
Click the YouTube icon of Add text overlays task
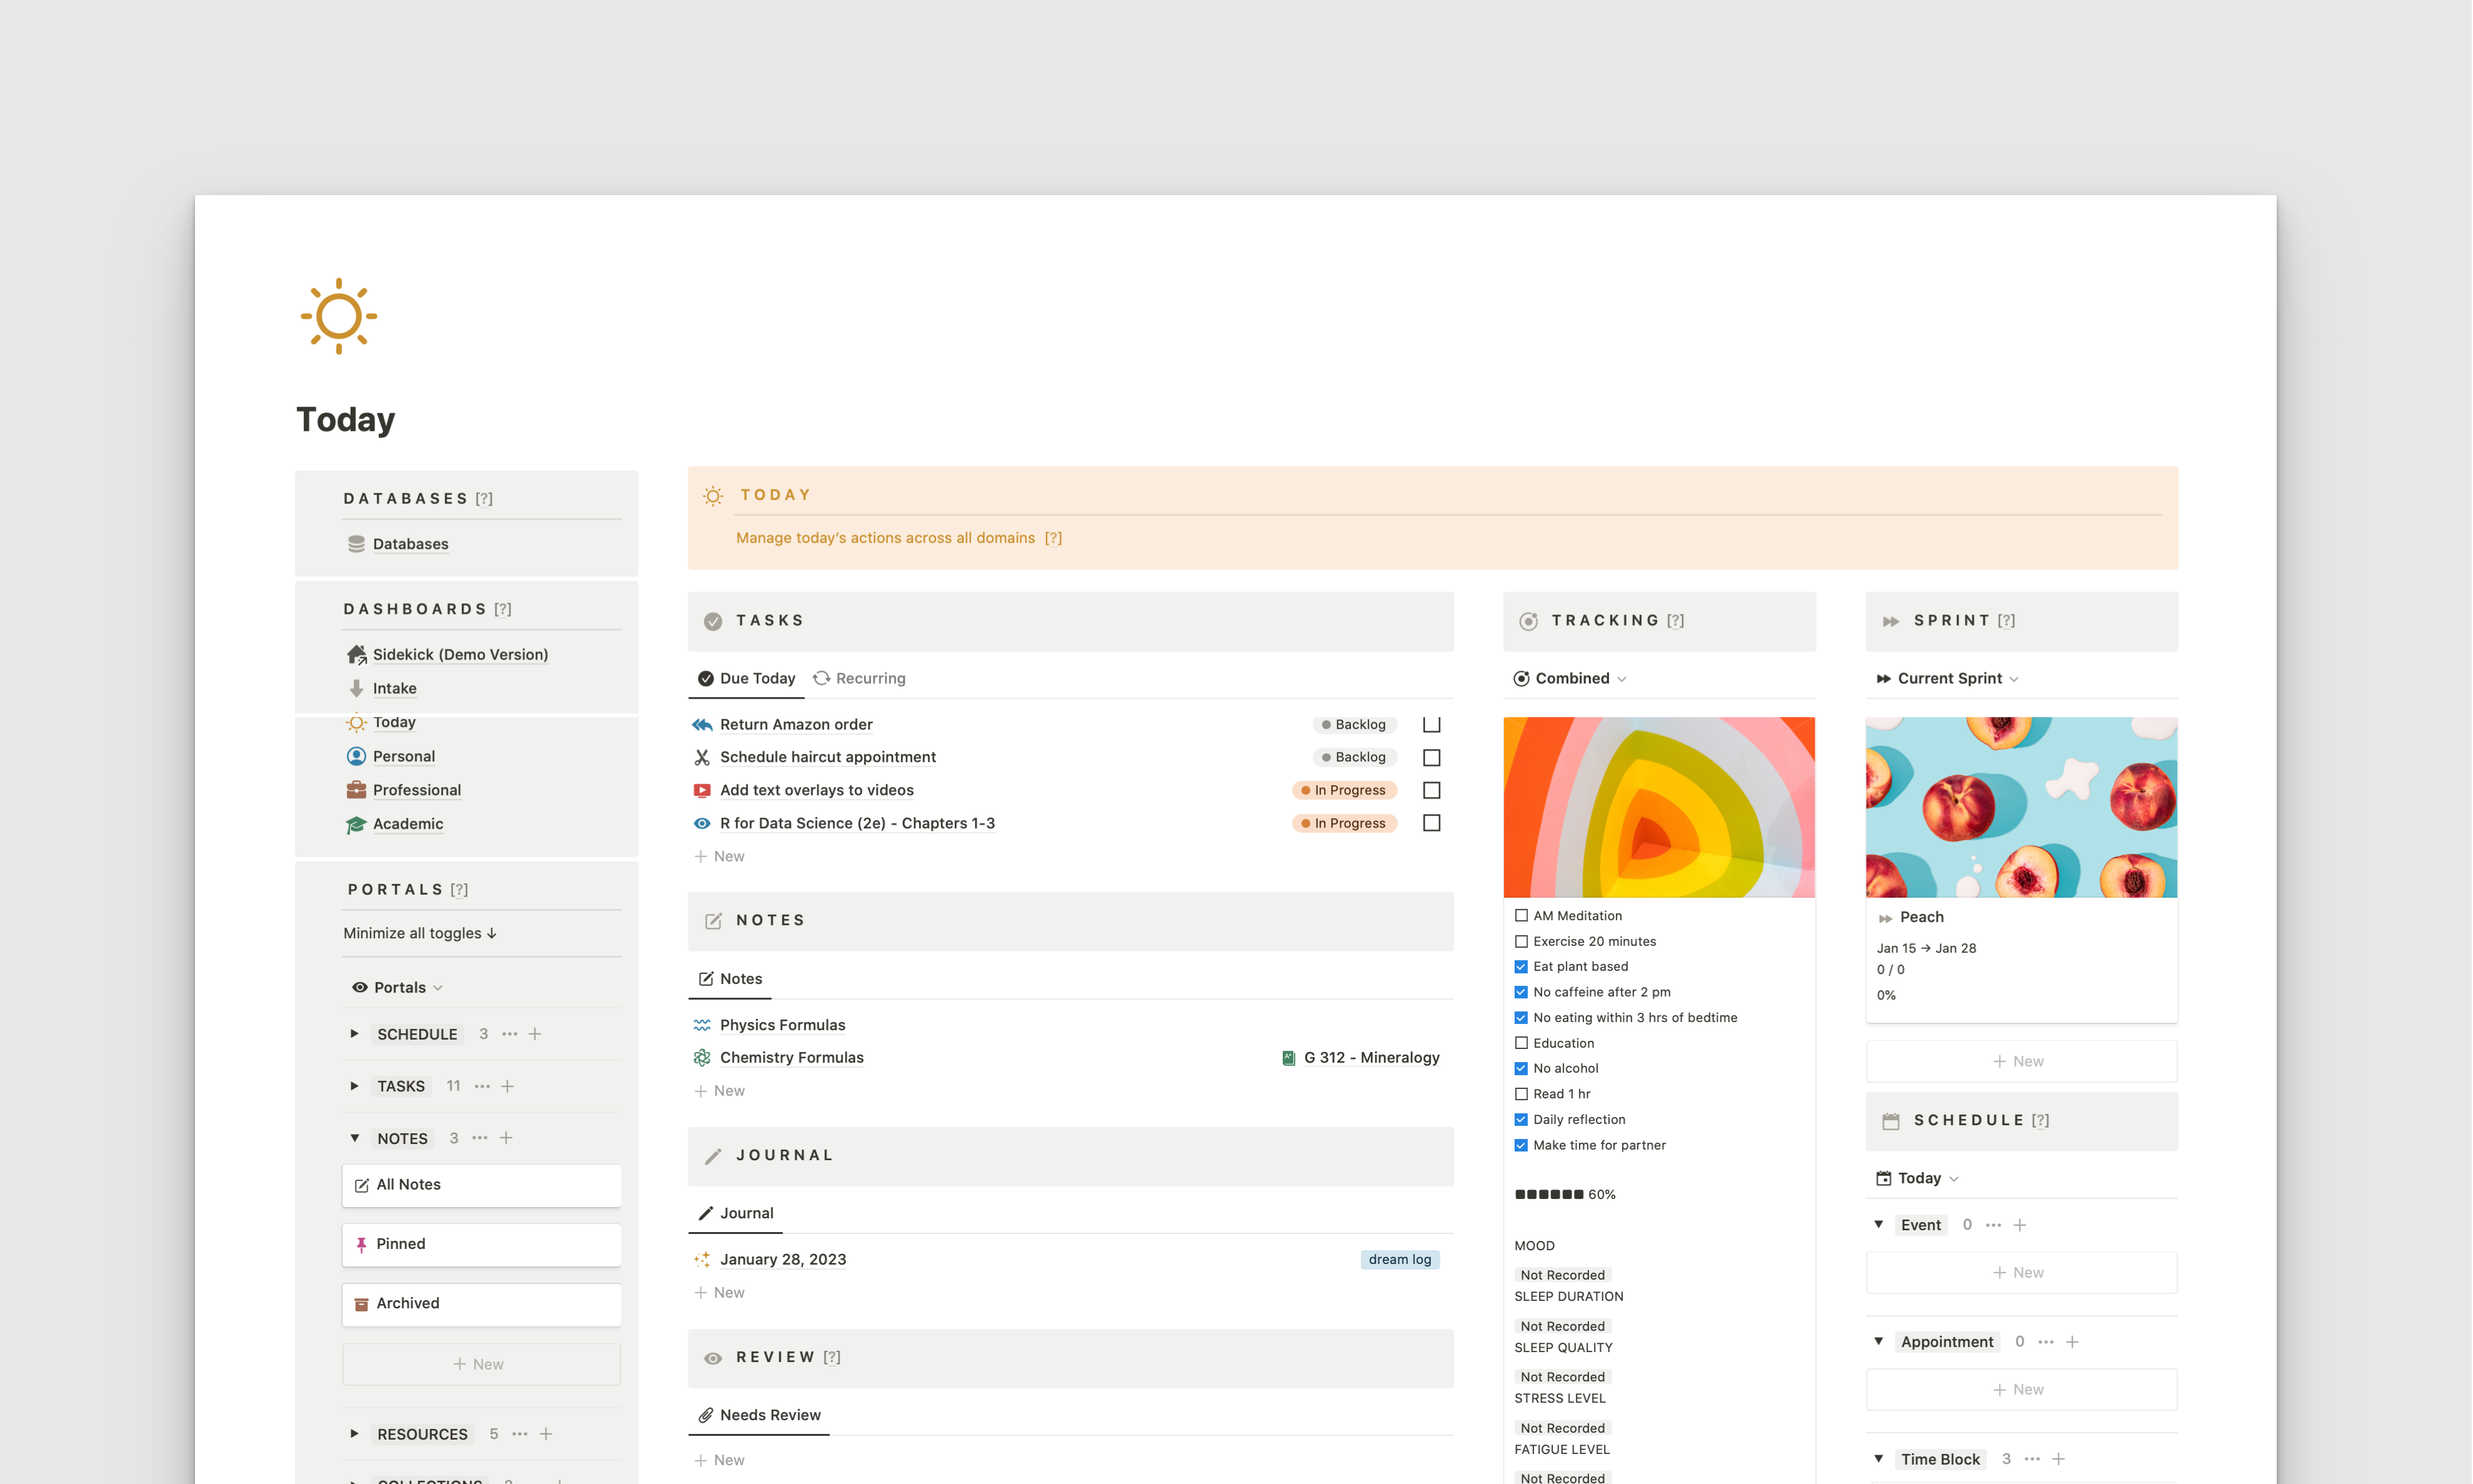[x=702, y=790]
